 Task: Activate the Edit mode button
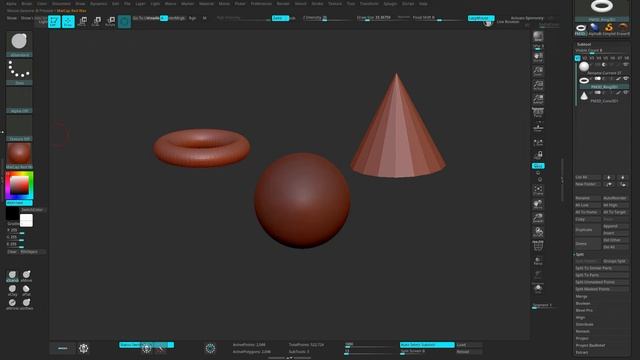point(54,21)
